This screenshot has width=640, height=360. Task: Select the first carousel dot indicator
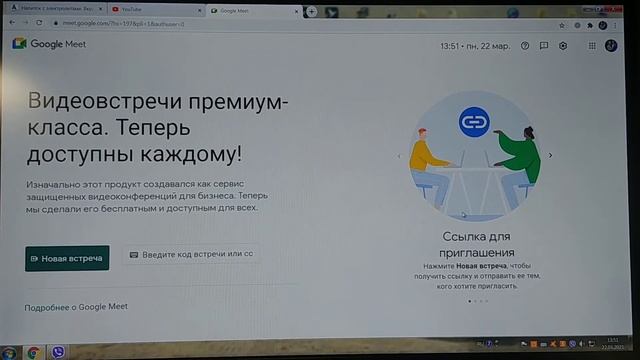(469, 301)
